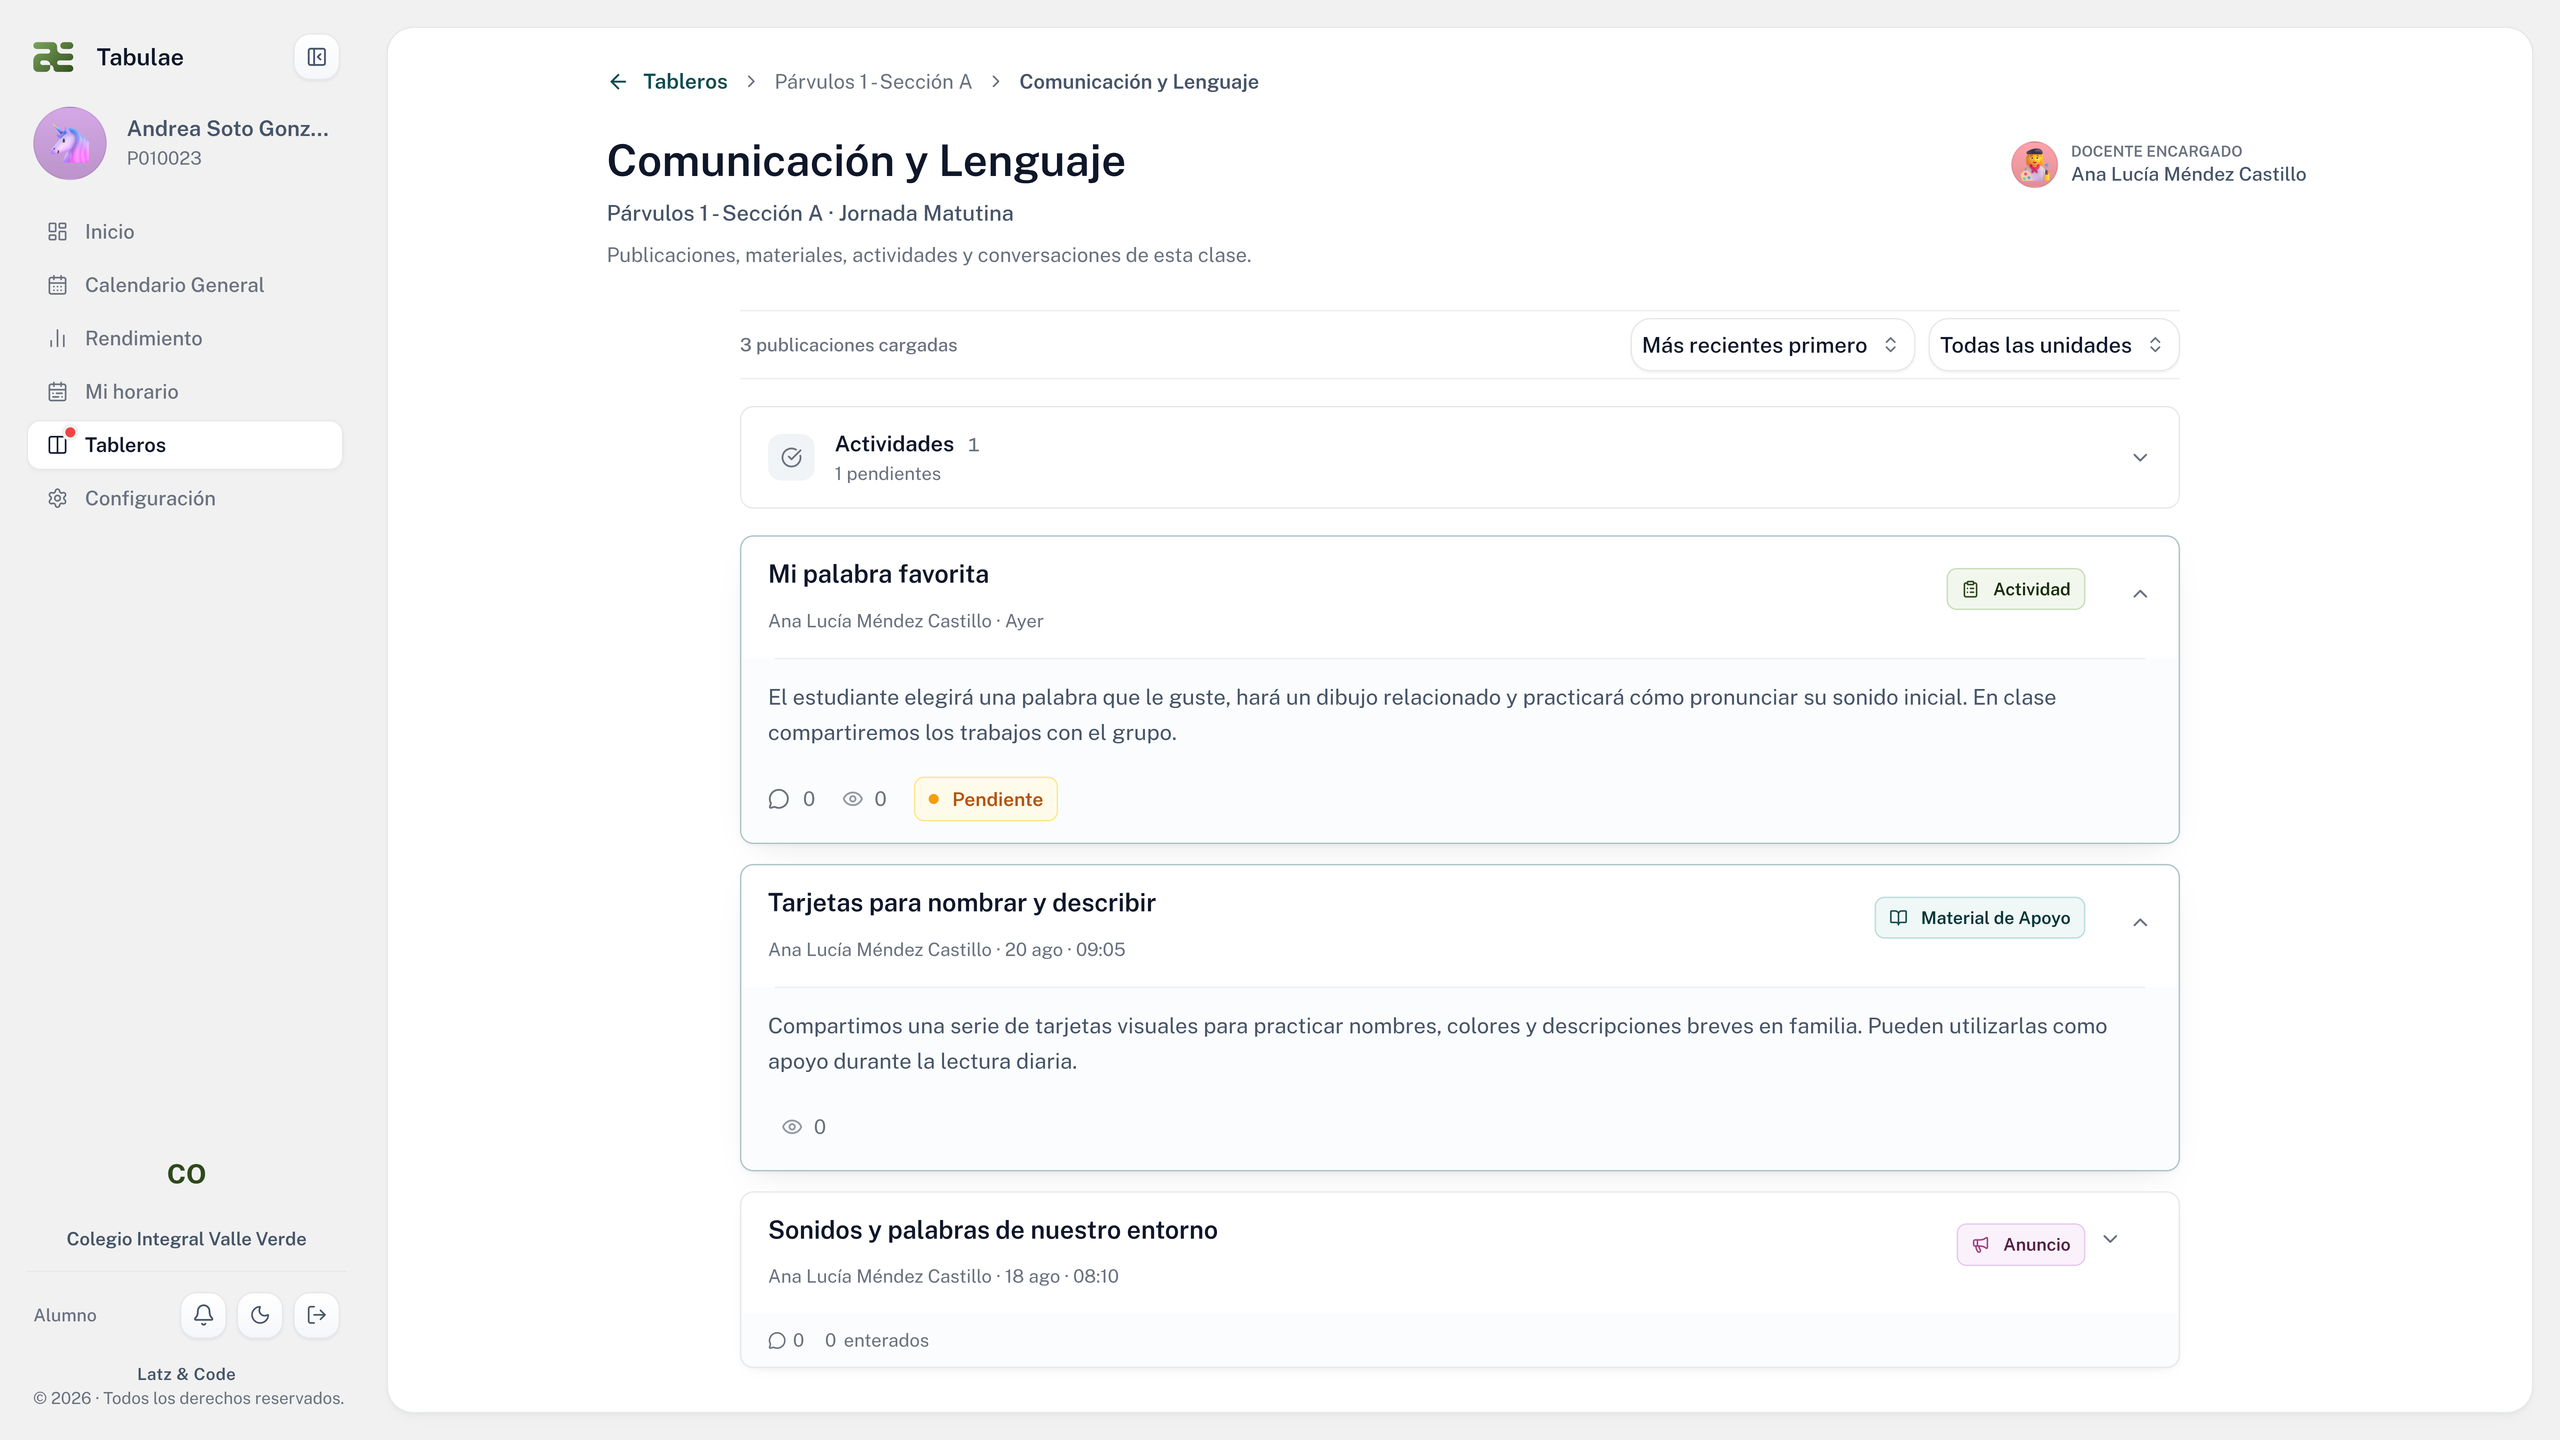Click the Pendiente status badge
The image size is (2560, 1440).
coord(985,799)
